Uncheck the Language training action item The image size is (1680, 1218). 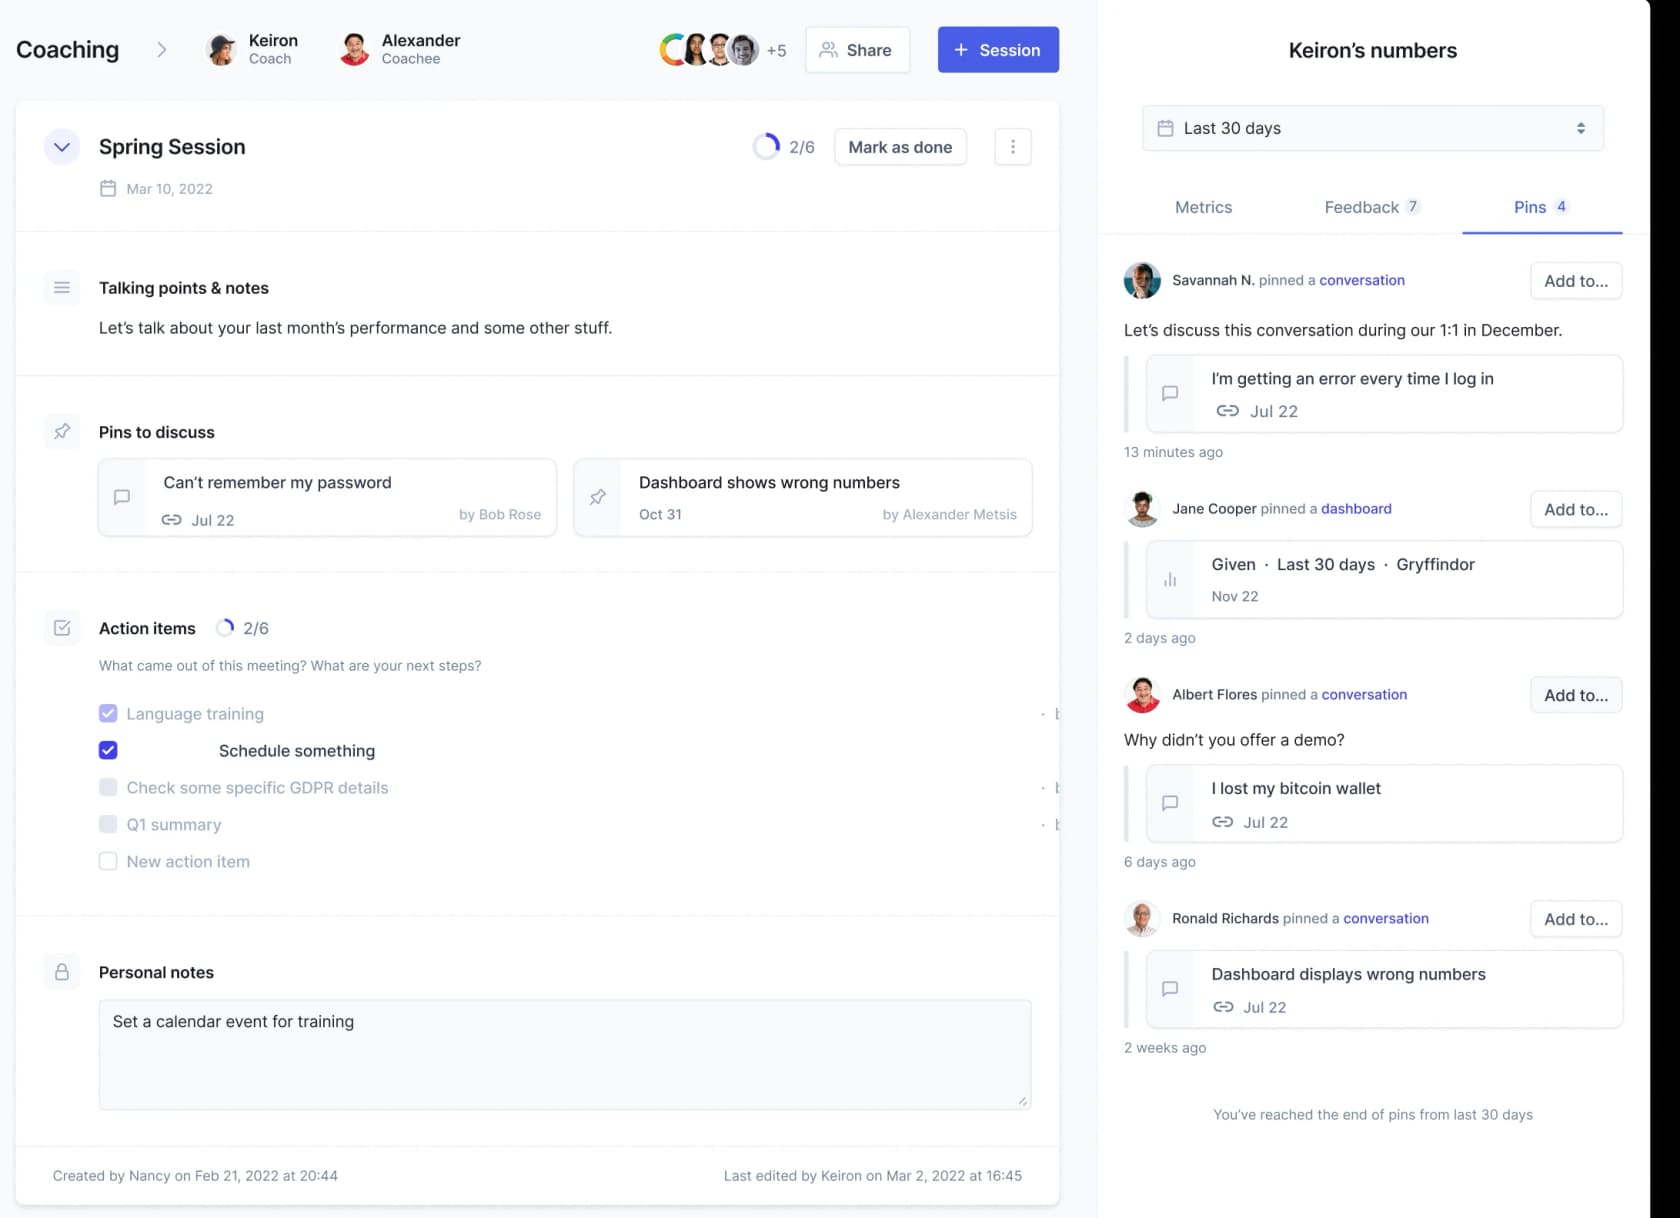(108, 714)
